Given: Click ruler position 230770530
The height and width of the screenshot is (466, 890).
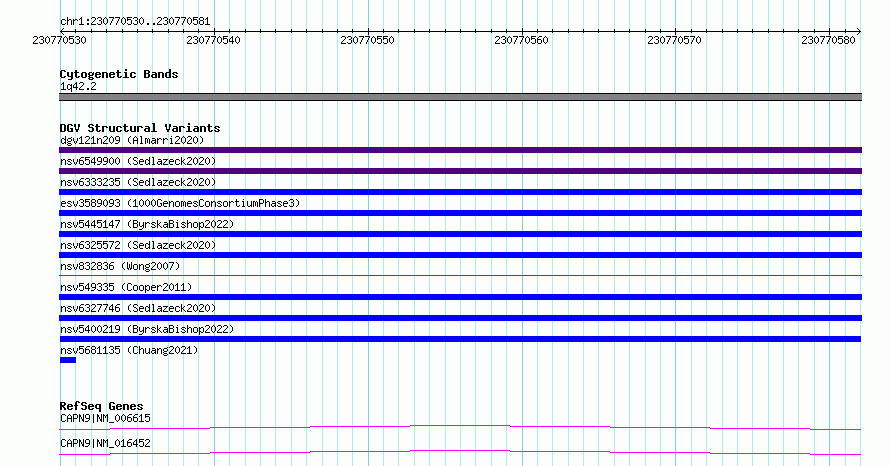Looking at the screenshot, I should click(60, 40).
